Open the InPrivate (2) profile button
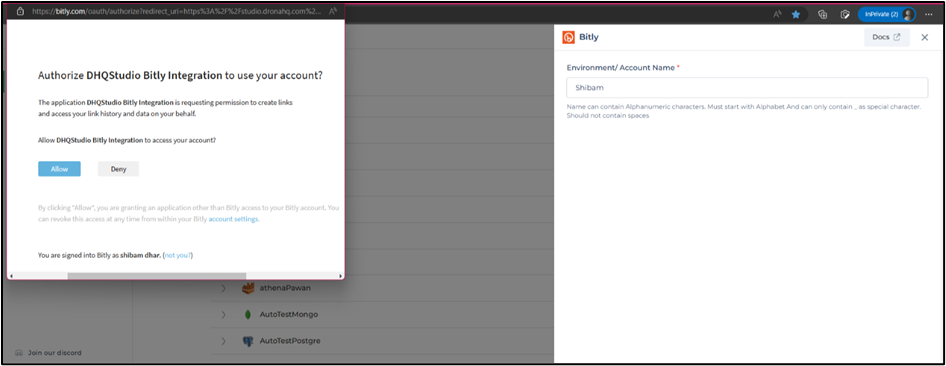 [886, 14]
